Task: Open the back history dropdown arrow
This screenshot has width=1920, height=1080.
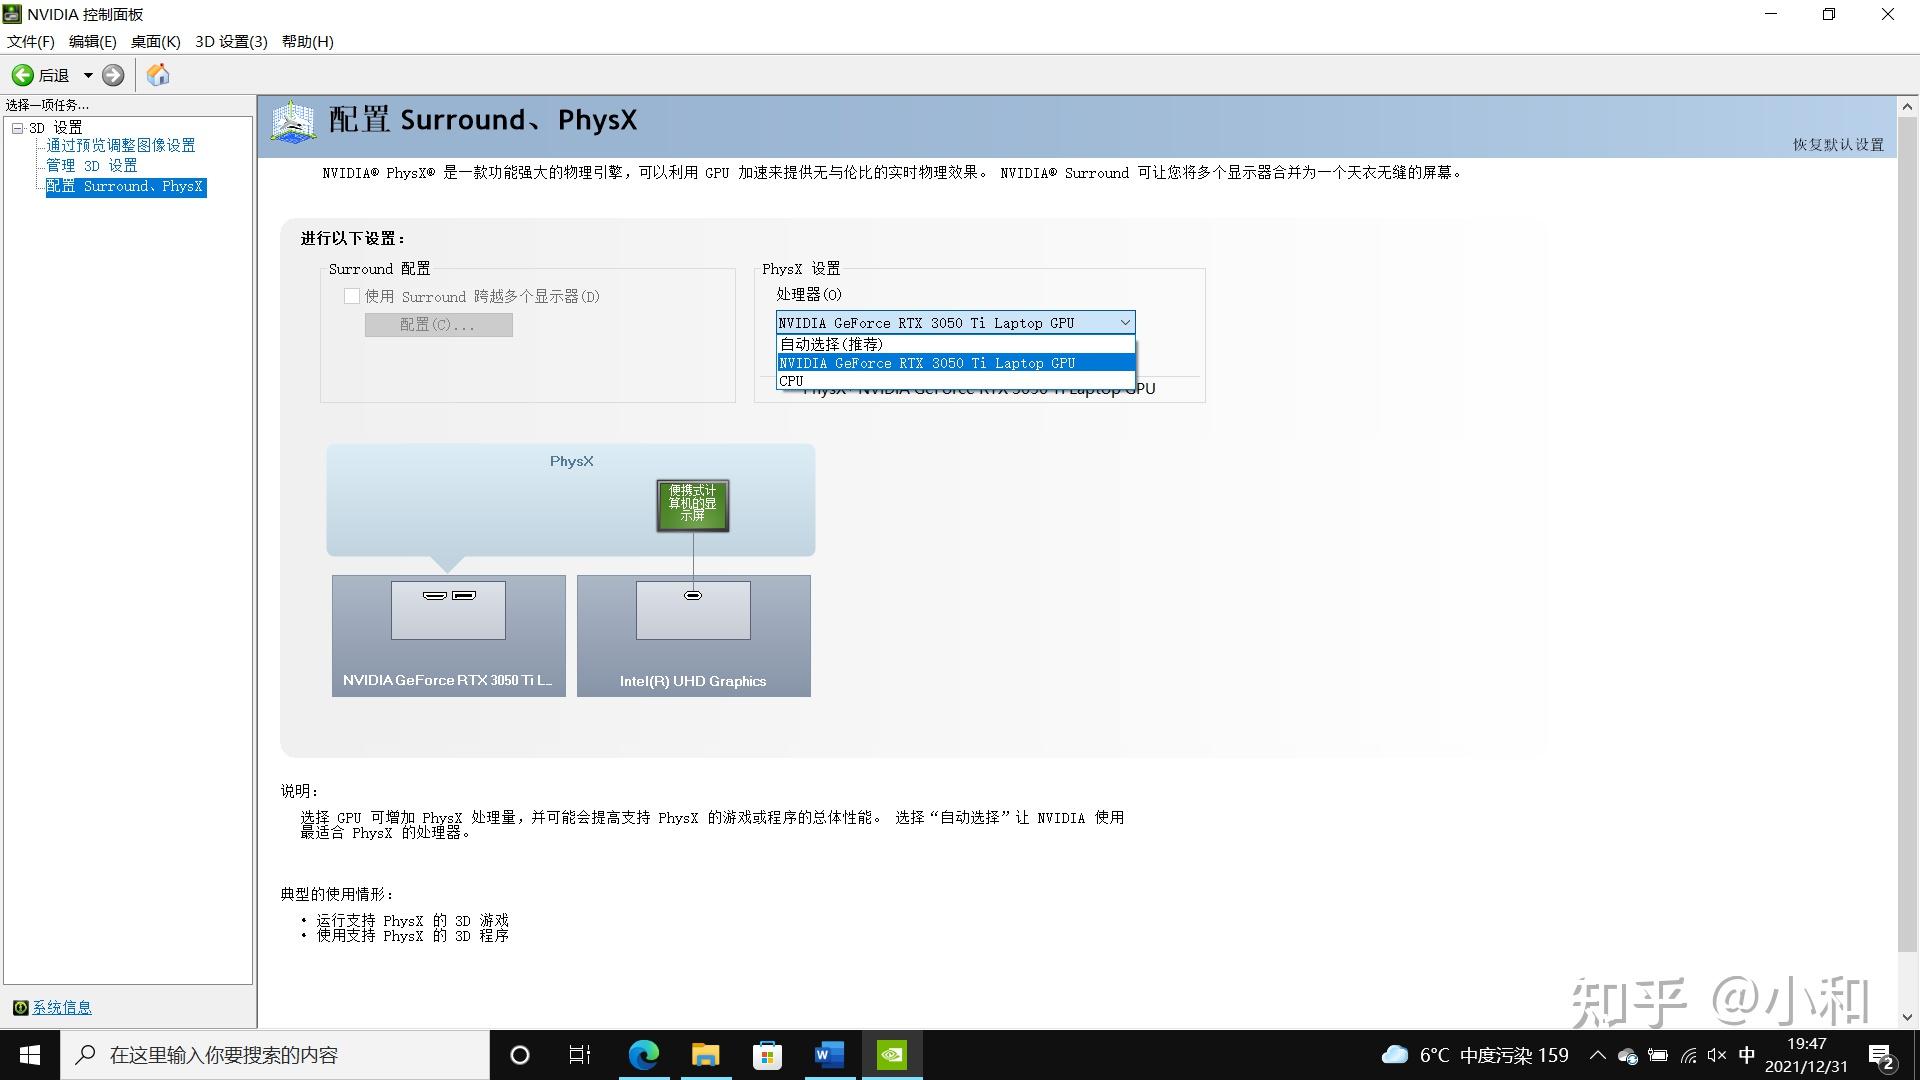Action: coord(88,75)
